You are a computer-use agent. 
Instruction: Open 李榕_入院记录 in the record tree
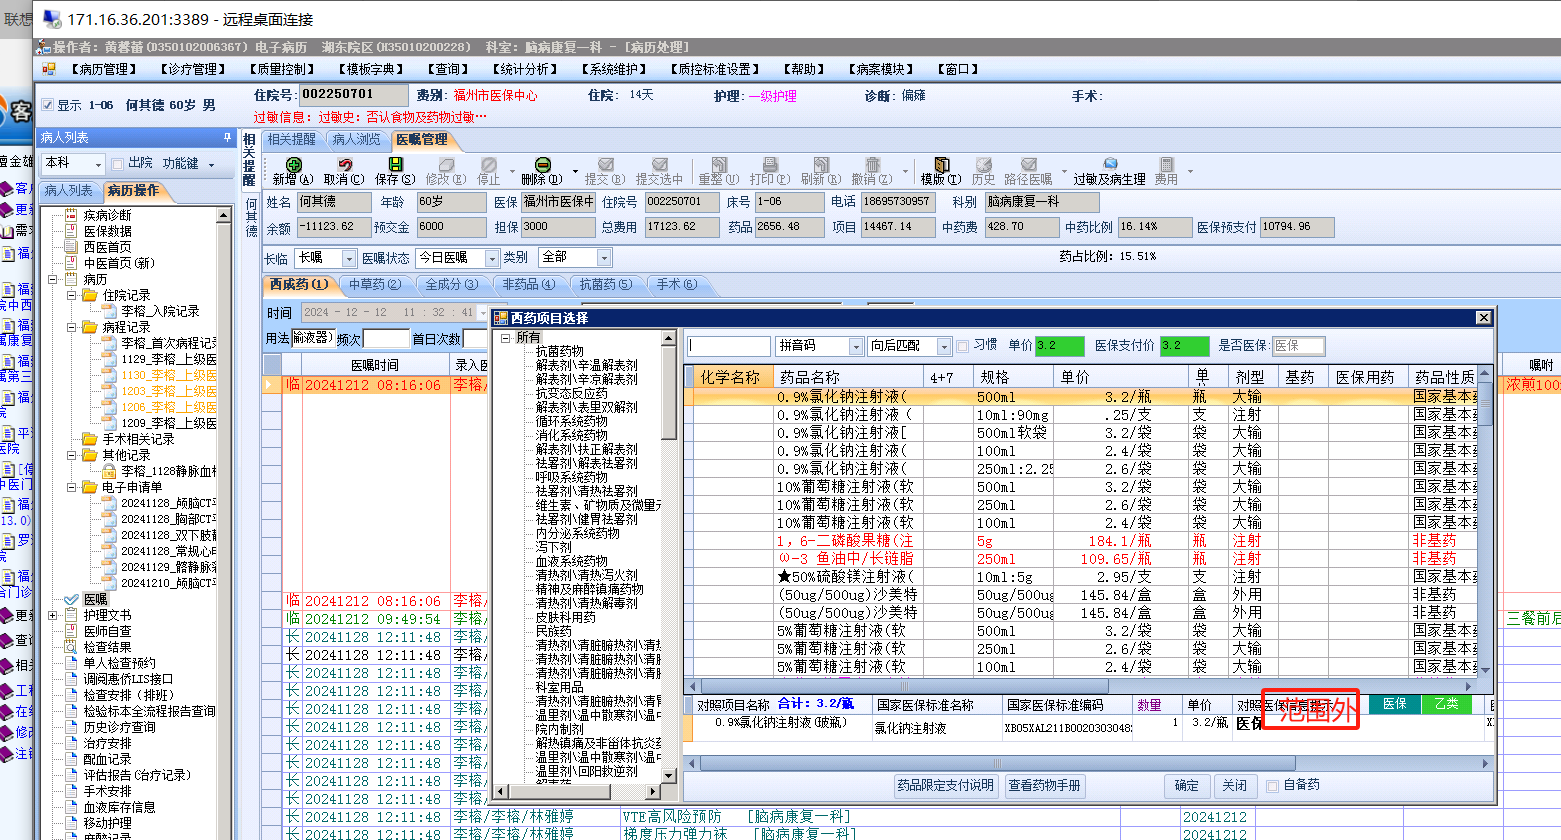coord(160,311)
